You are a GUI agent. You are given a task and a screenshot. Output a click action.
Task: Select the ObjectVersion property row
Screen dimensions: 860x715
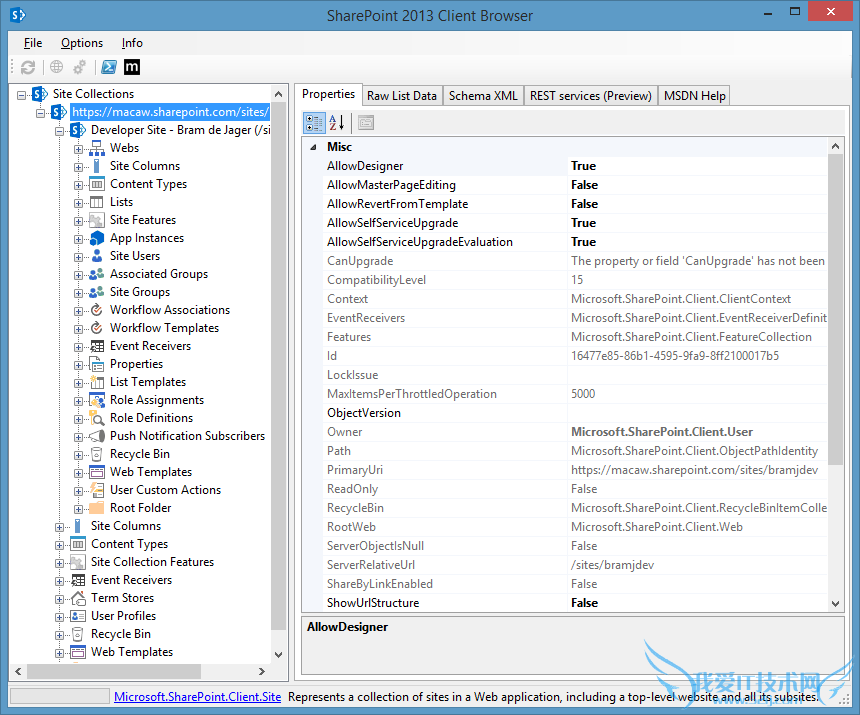(x=575, y=413)
